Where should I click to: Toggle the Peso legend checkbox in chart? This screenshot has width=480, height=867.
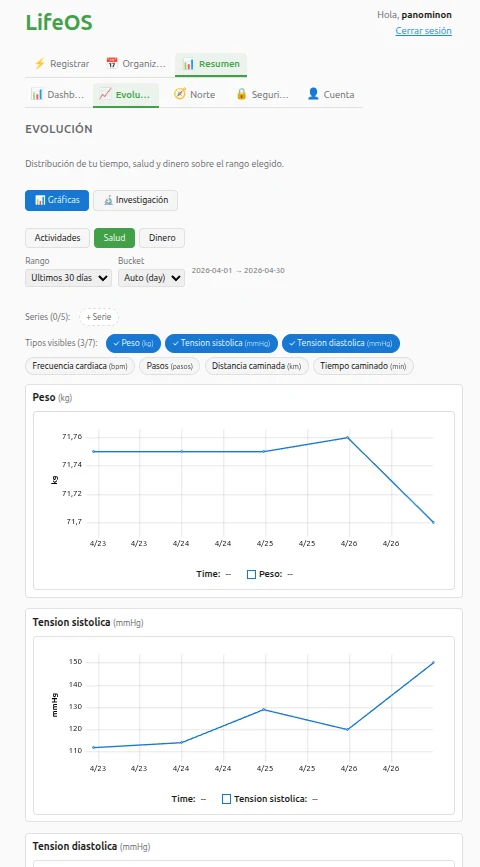[251, 574]
